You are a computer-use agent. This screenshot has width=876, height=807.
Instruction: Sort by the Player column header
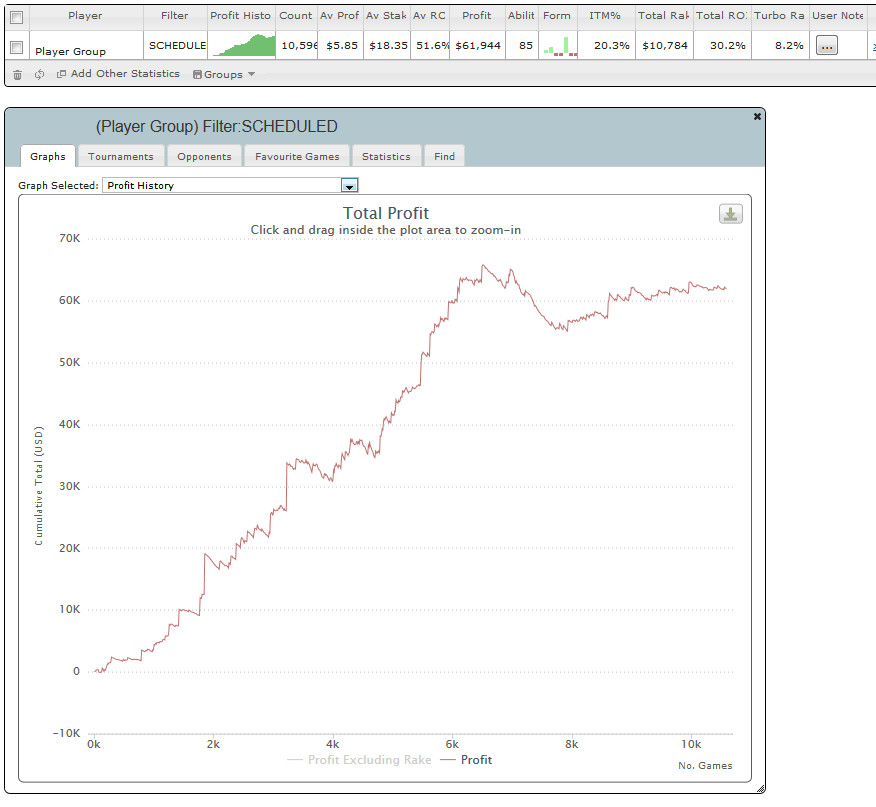[85, 16]
